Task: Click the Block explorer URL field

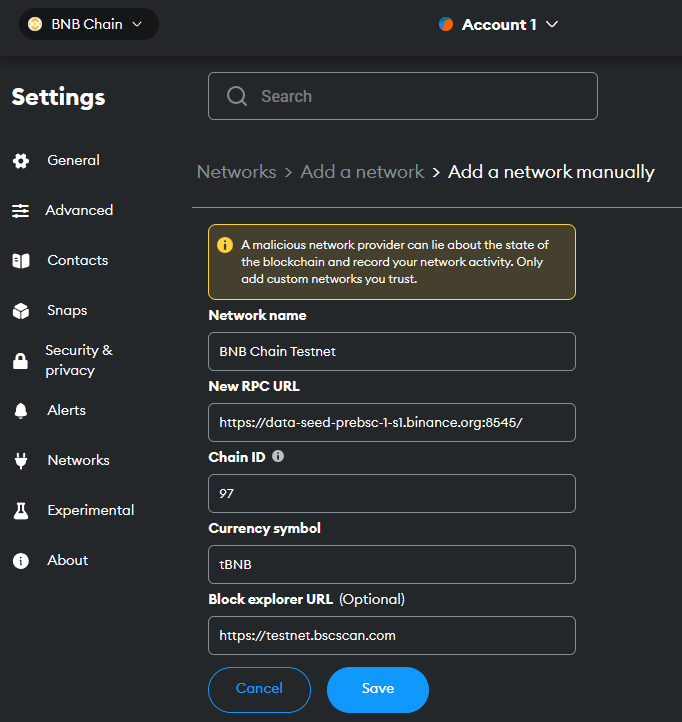Action: tap(392, 635)
